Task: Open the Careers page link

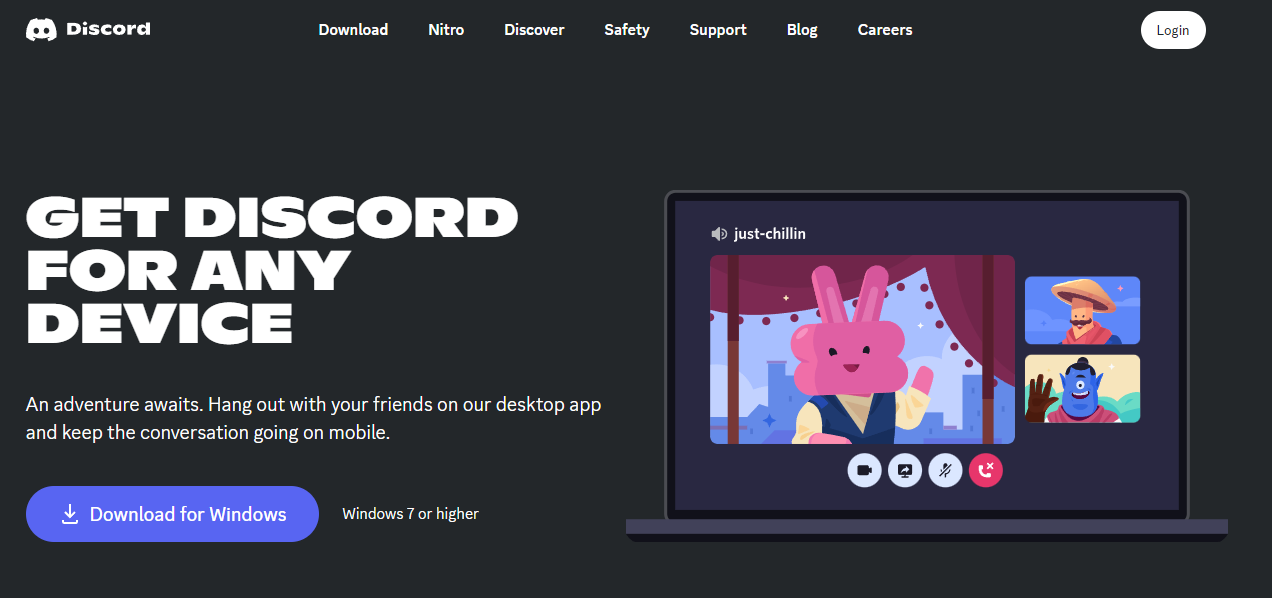Action: pyautogui.click(x=885, y=30)
